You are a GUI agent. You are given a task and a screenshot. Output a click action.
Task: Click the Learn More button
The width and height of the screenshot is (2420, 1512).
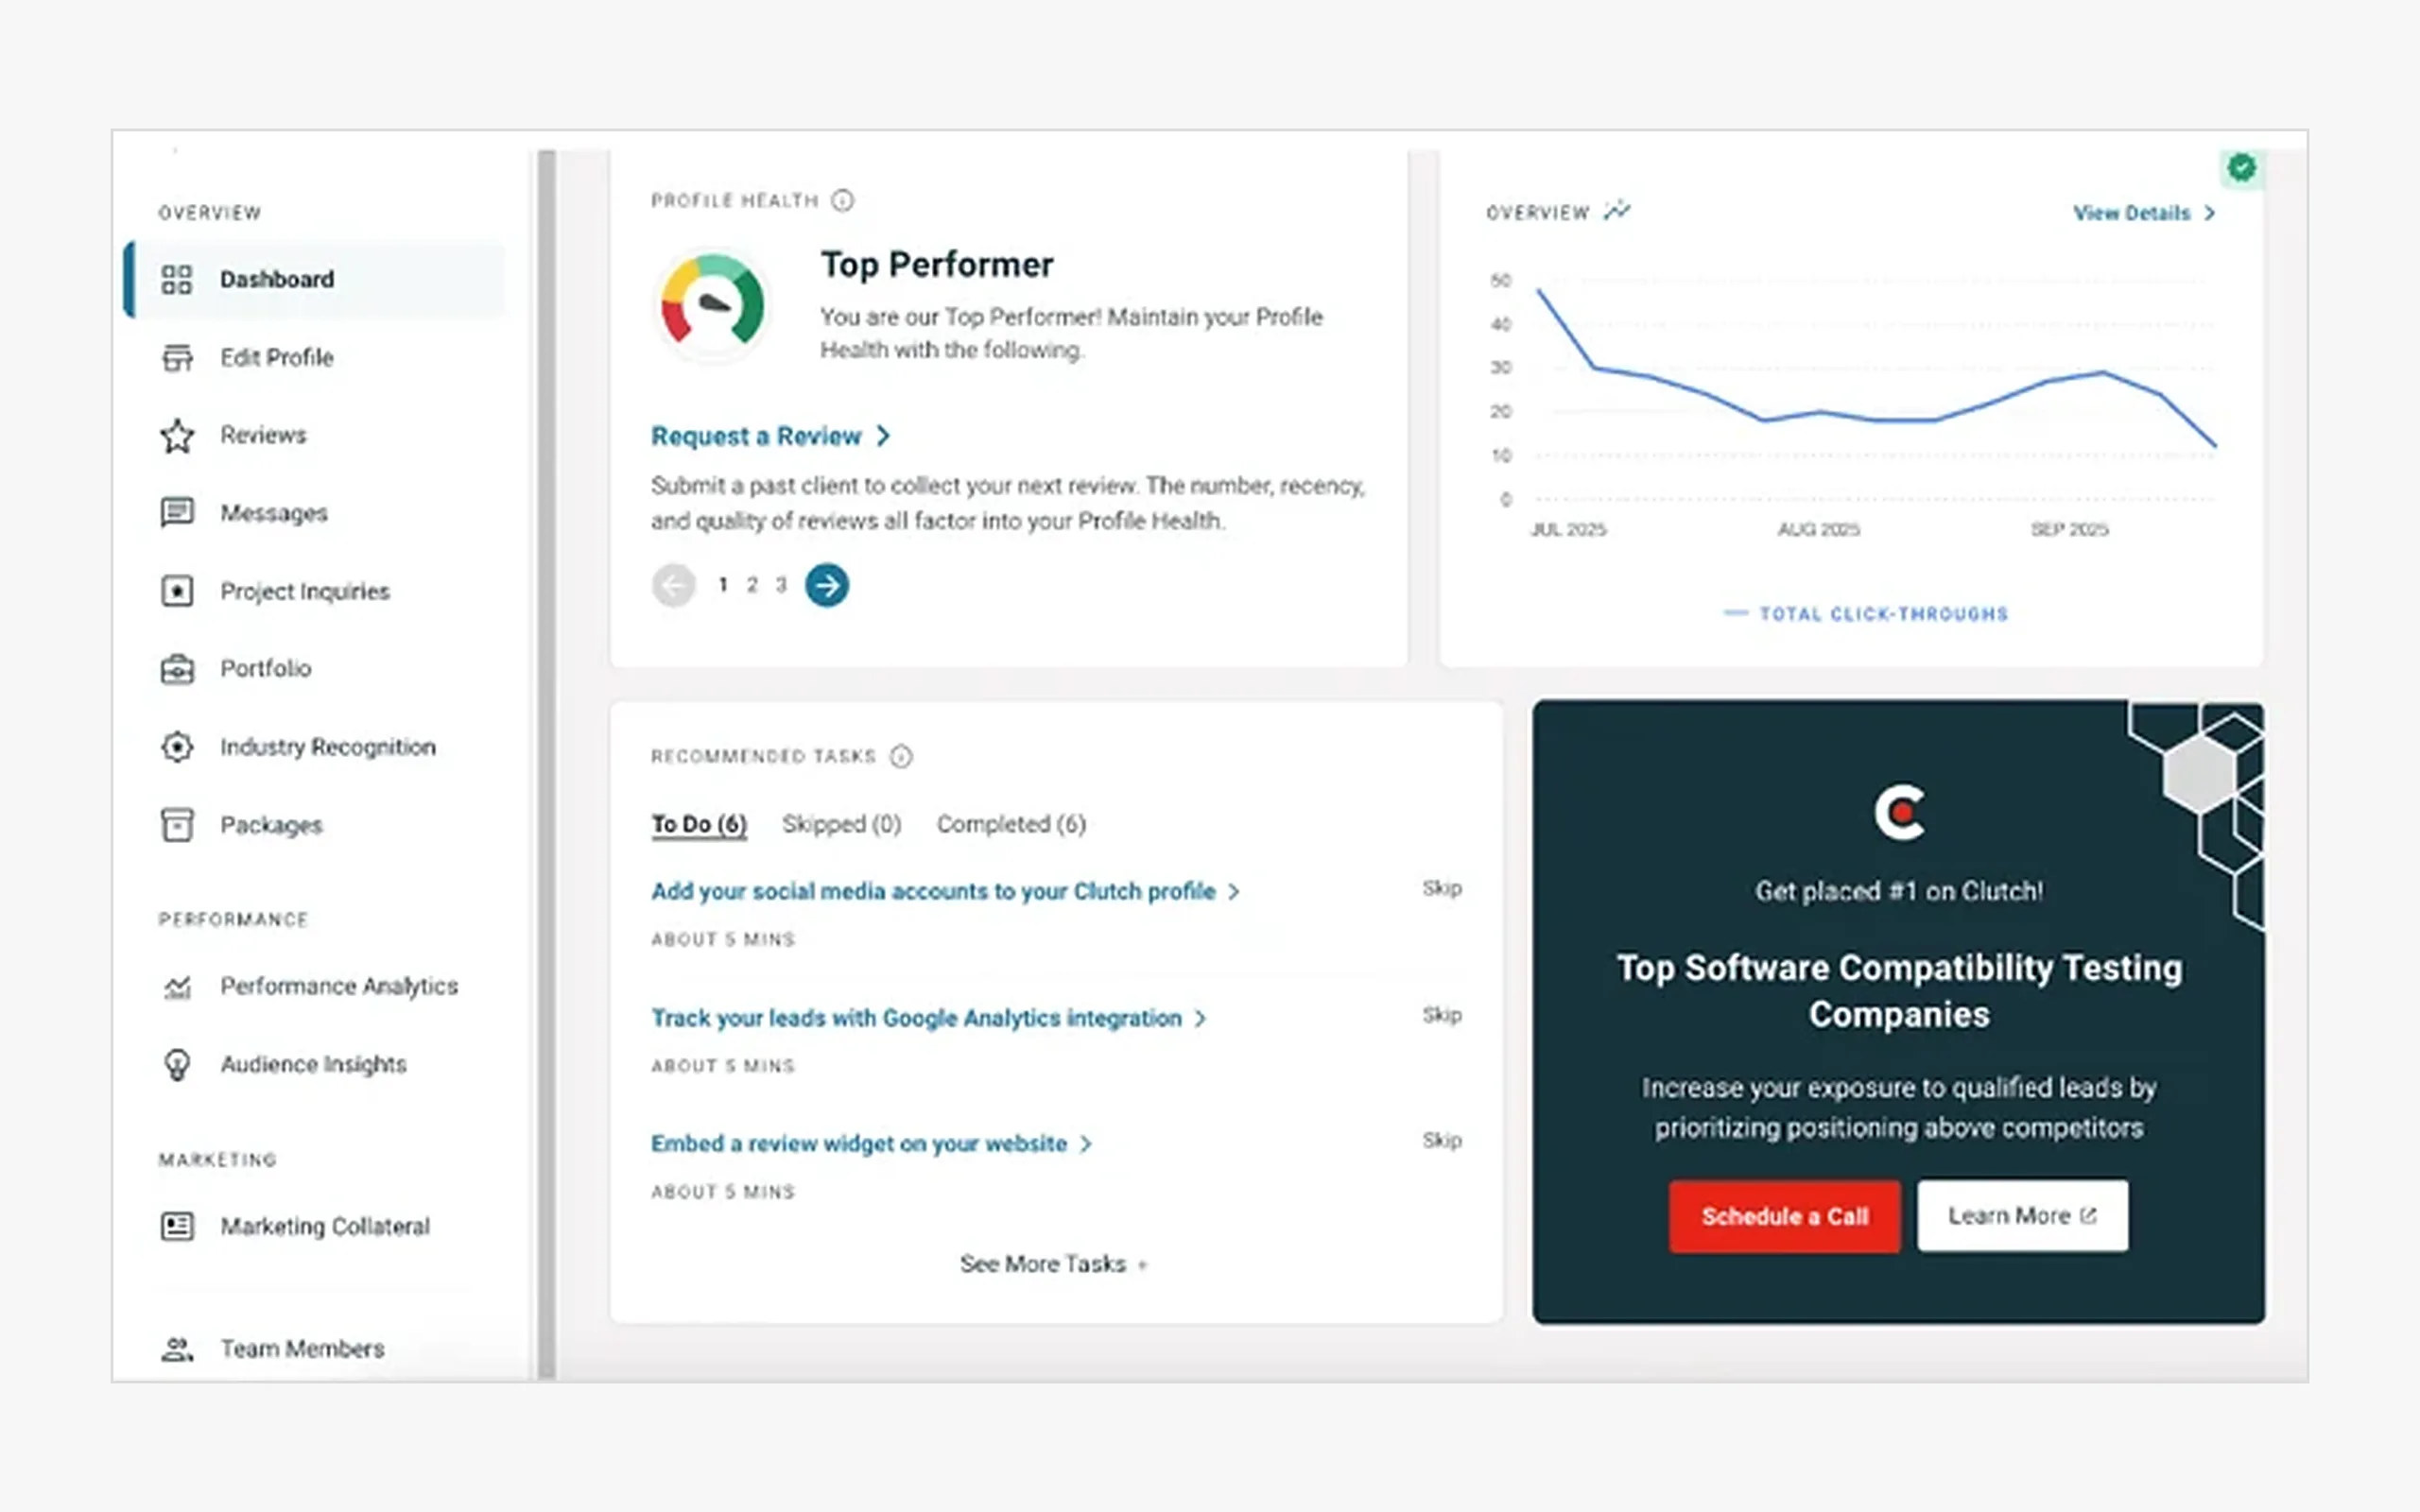pos(2022,1216)
